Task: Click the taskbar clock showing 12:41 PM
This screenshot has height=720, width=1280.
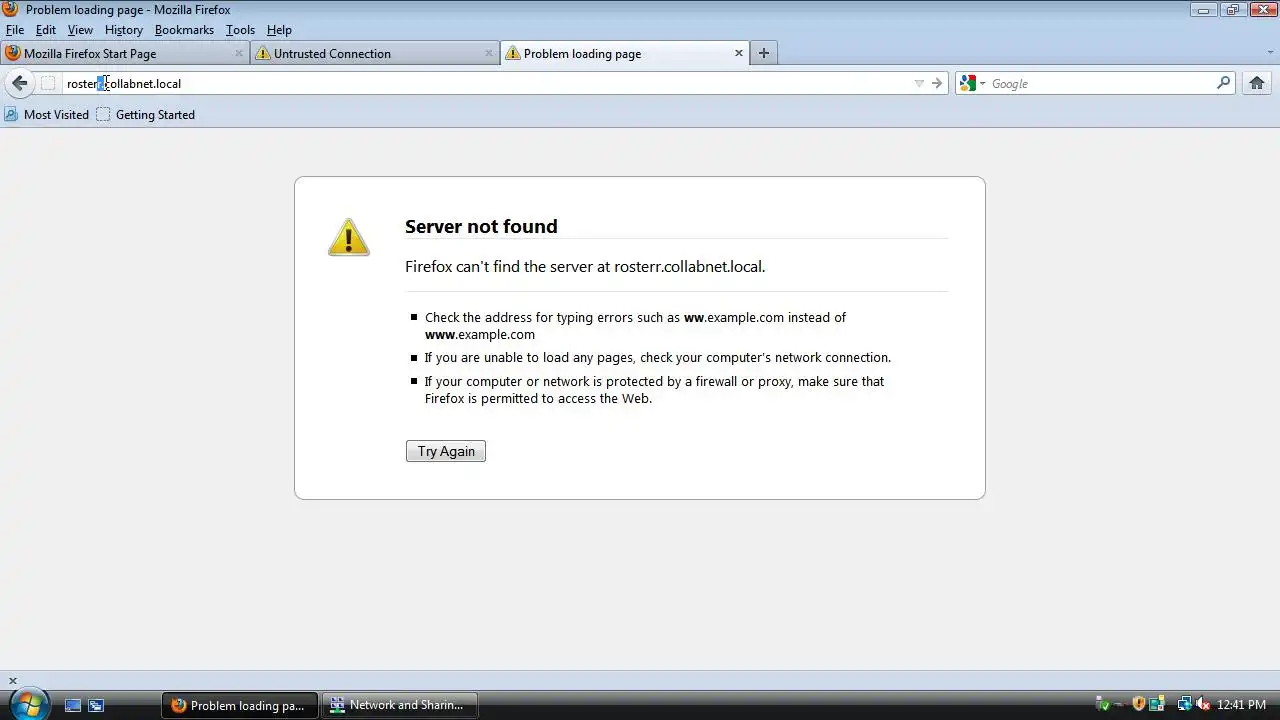Action: point(1241,705)
